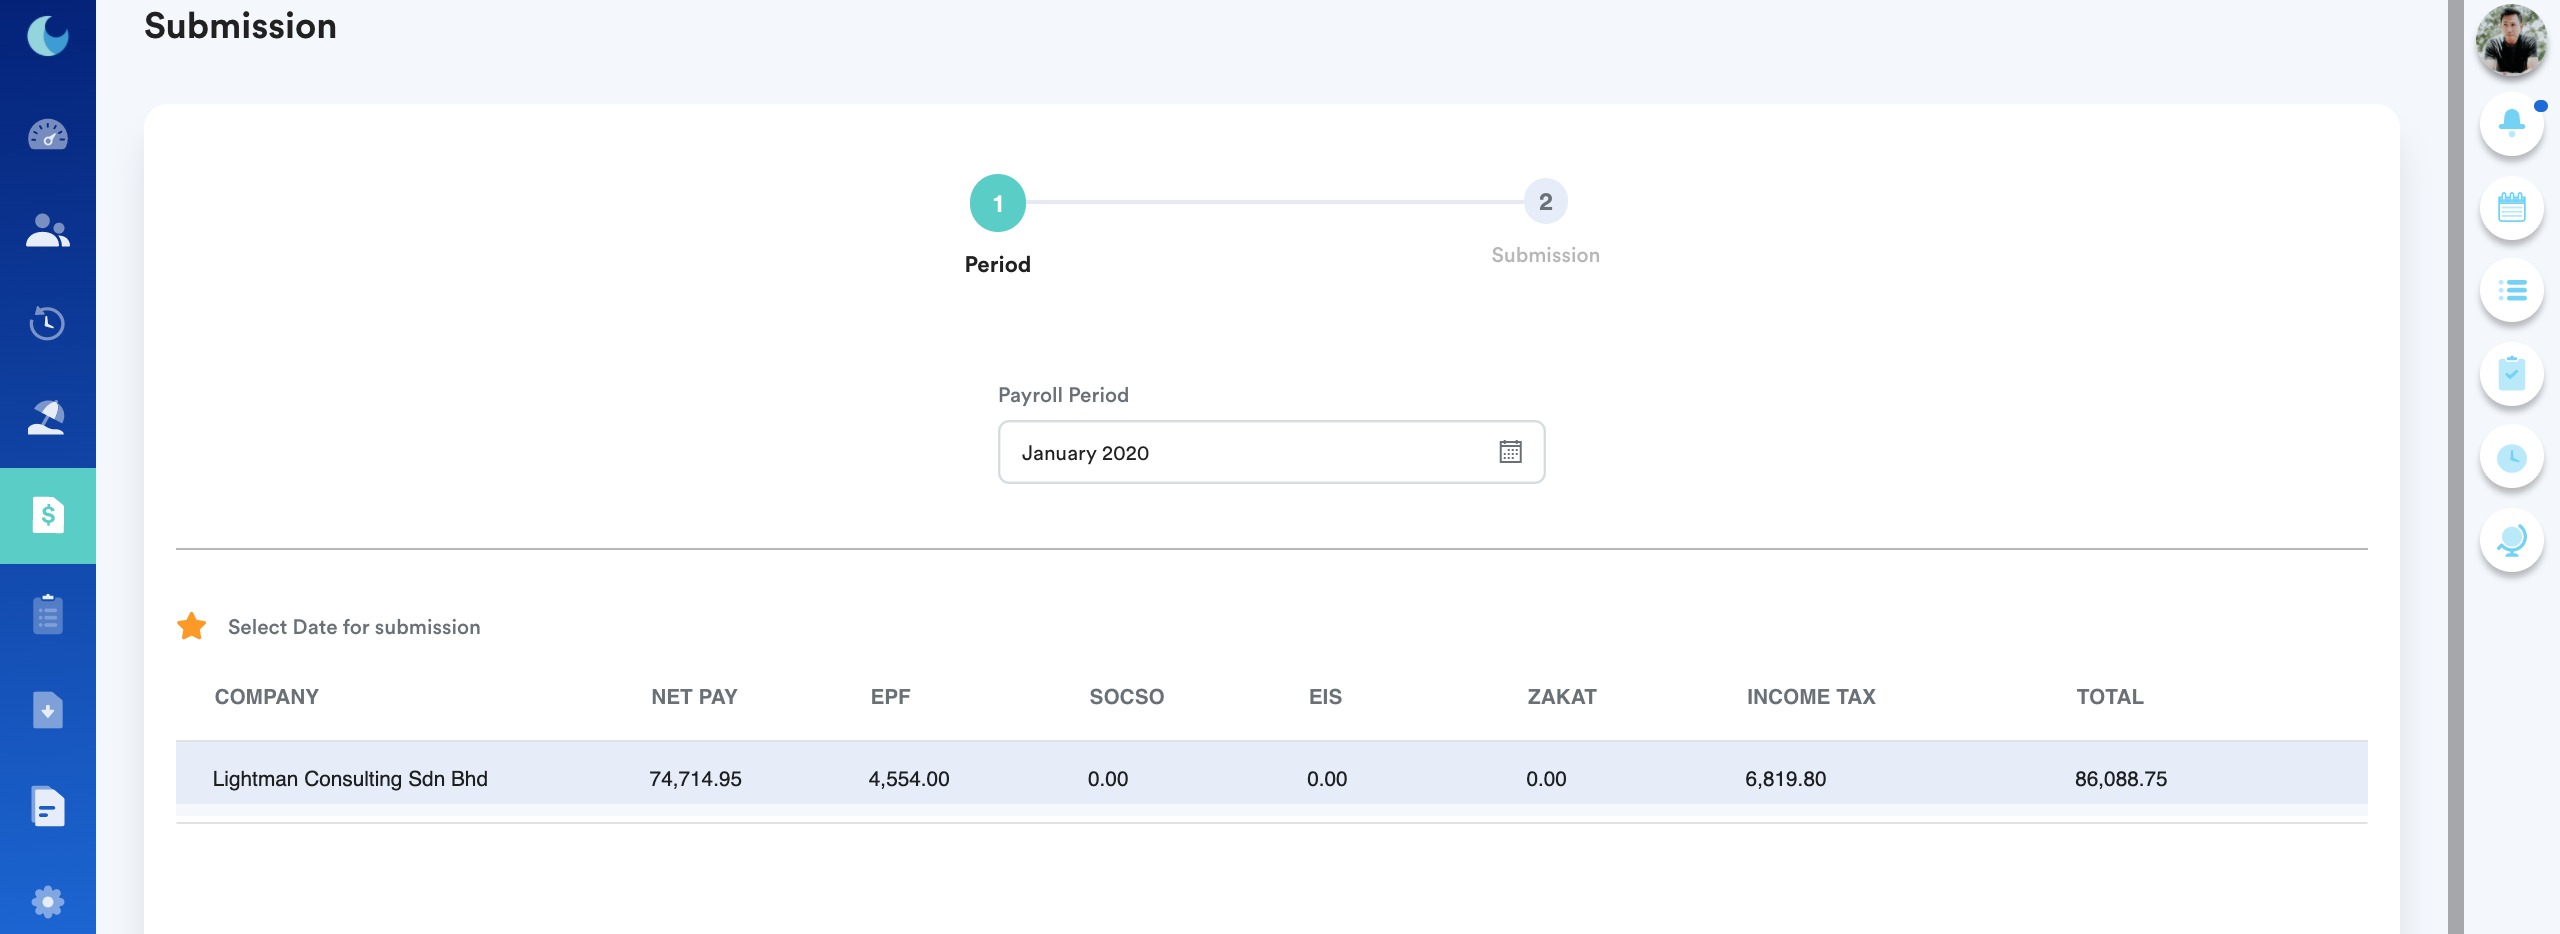Click the net pay value 74,714.95
Image resolution: width=2560 pixels, height=934 pixels.
click(695, 779)
